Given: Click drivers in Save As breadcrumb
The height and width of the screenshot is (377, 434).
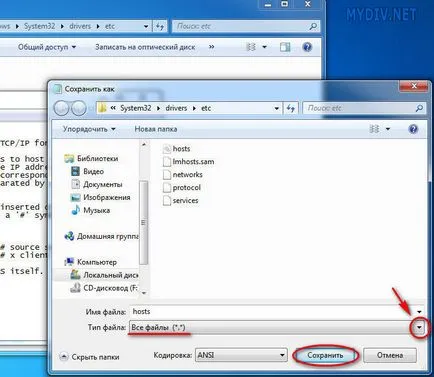Looking at the screenshot, I should tap(176, 108).
